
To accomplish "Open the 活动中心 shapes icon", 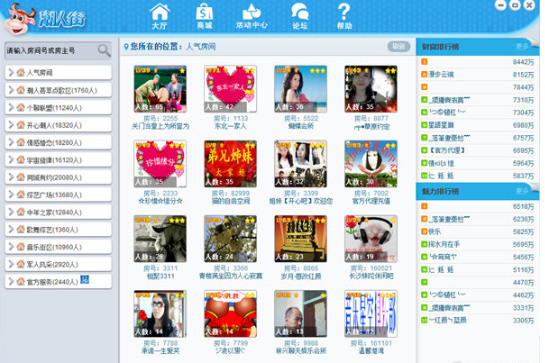I will point(252,13).
